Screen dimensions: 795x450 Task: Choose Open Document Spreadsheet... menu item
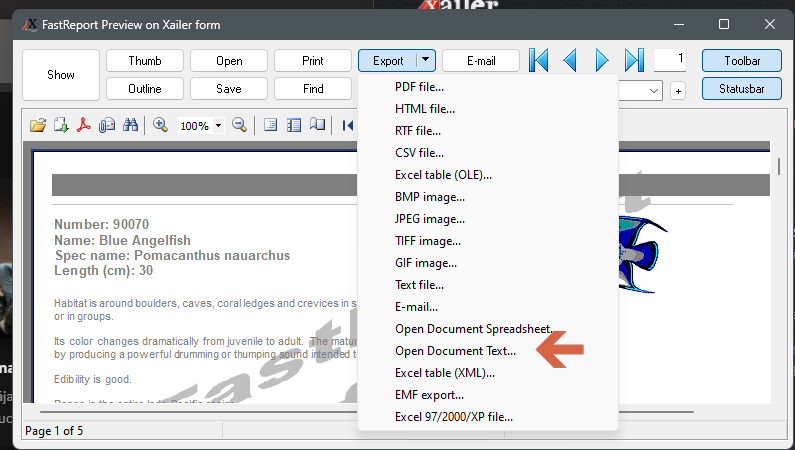coord(488,329)
